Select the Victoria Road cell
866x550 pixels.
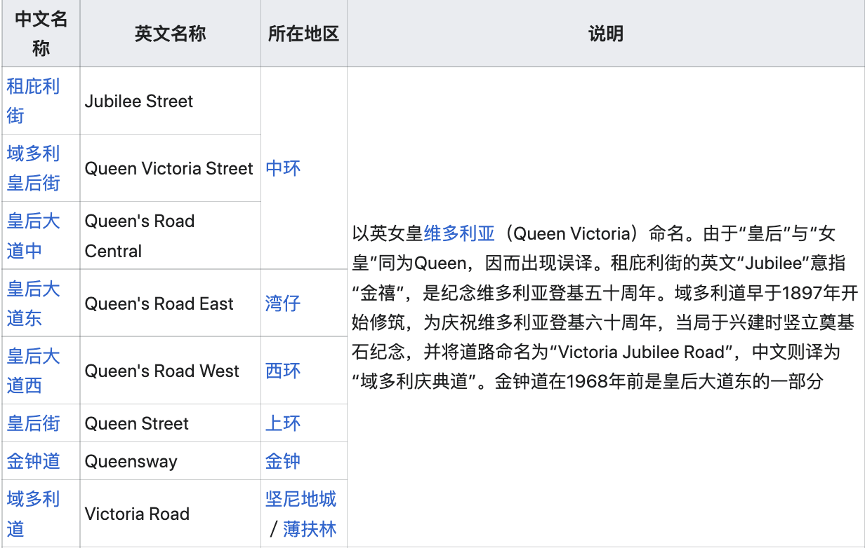[x=170, y=514]
